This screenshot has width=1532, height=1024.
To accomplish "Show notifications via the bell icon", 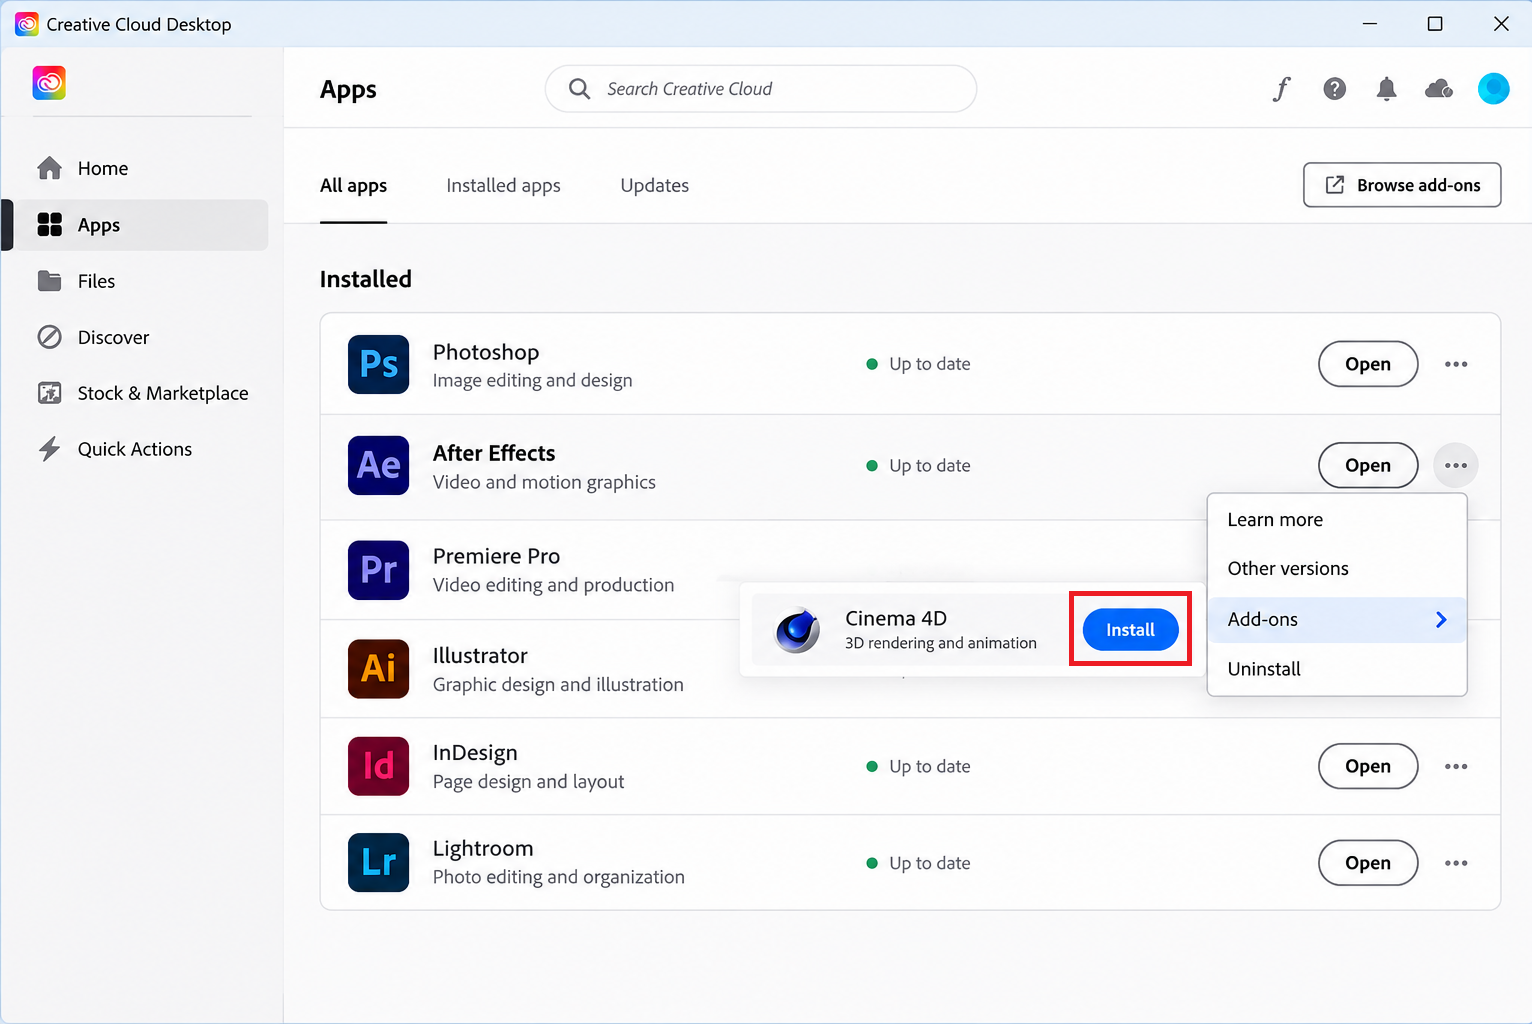I will pos(1386,89).
